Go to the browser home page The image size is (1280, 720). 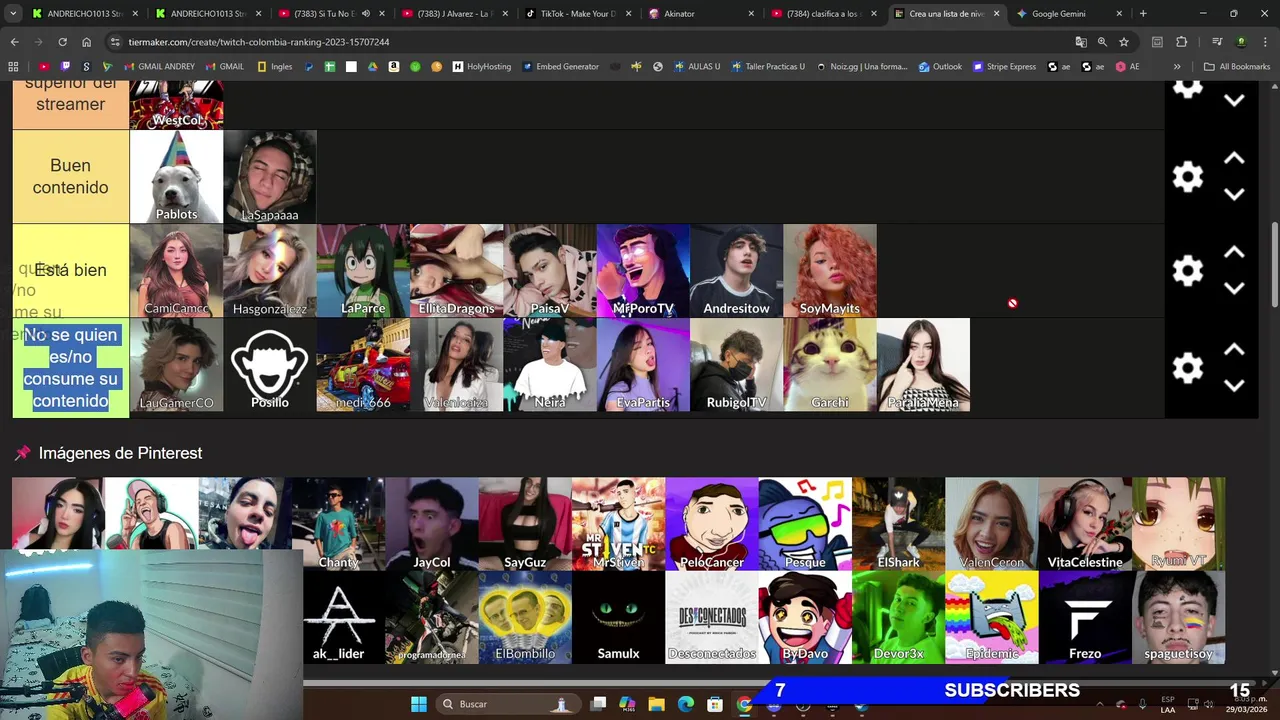[86, 42]
